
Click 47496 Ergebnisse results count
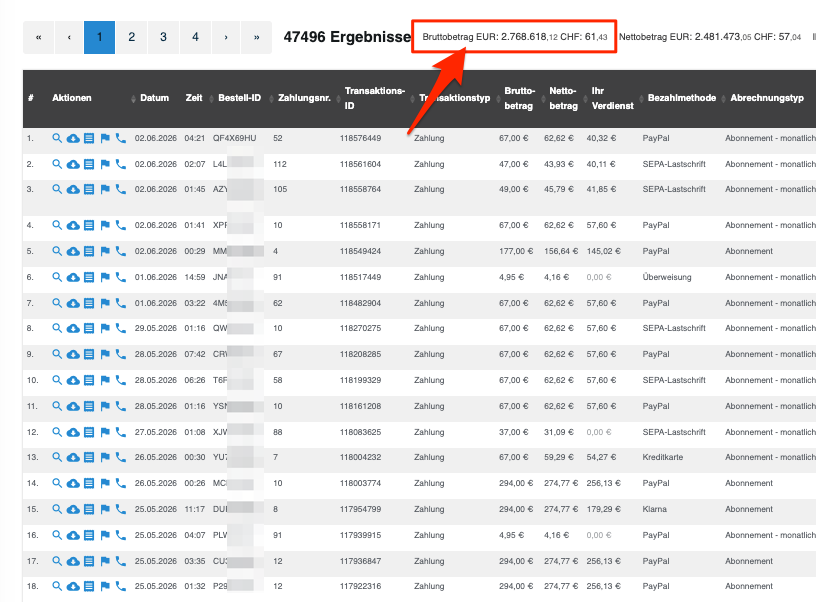click(347, 37)
